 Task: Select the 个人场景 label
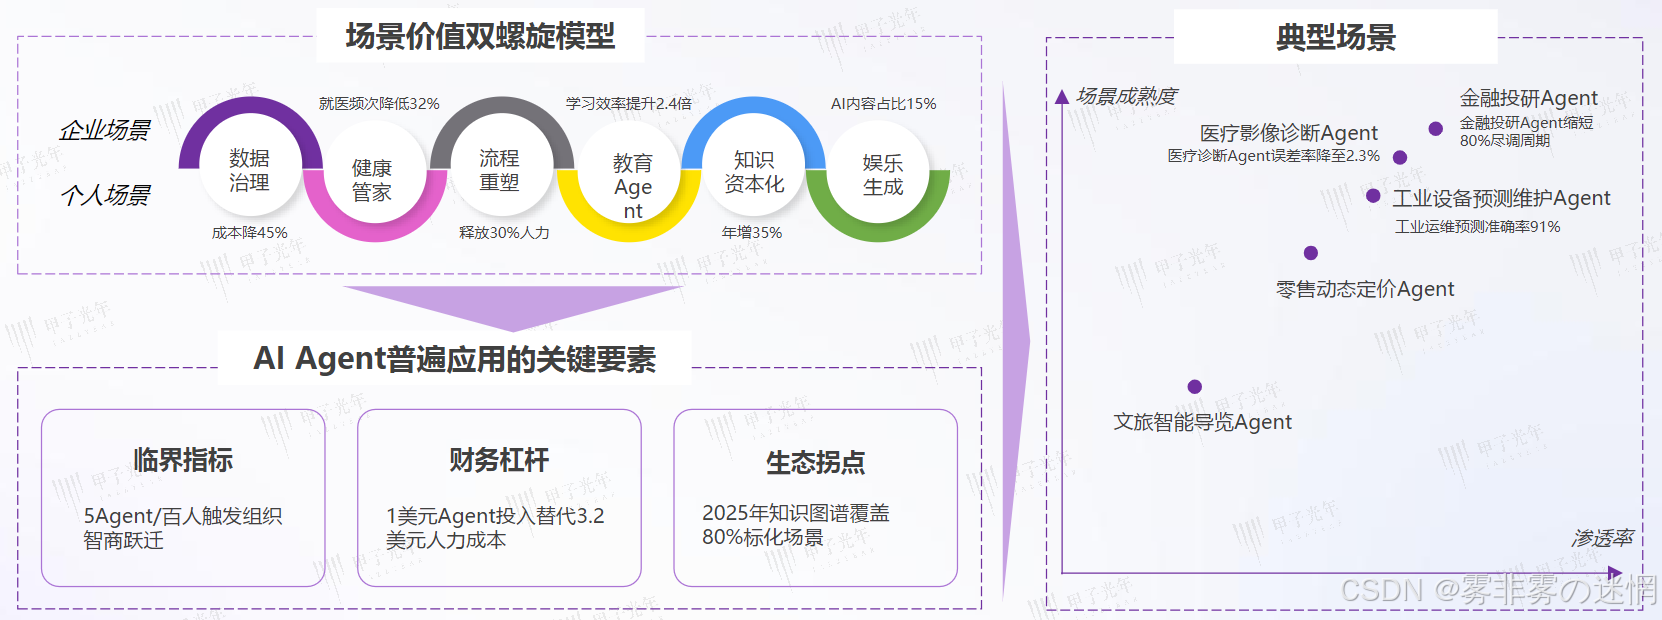pos(105,195)
